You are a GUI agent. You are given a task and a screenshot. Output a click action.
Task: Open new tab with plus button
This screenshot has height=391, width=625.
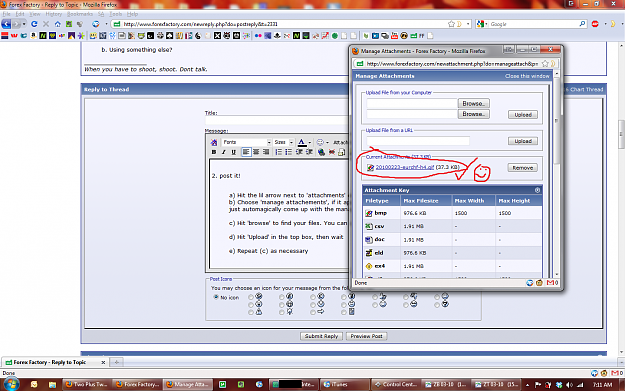[117, 362]
